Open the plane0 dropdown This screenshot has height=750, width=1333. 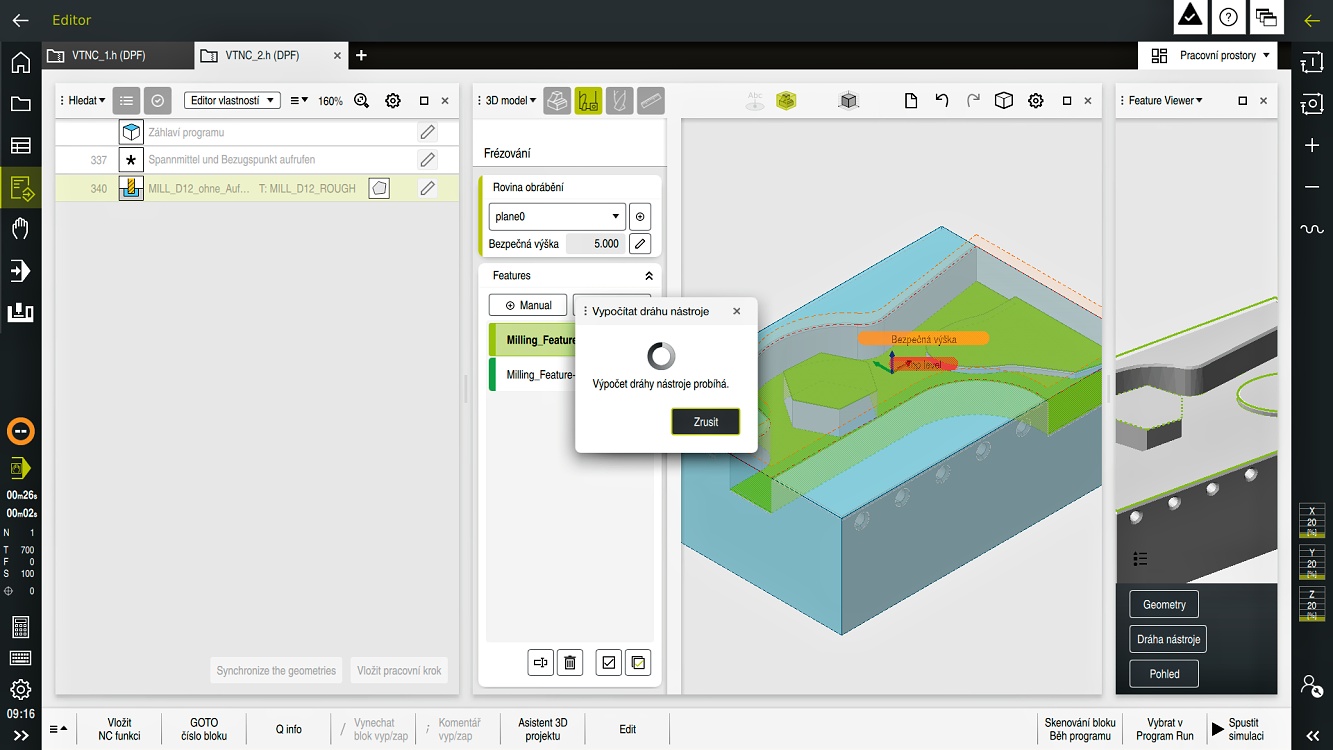pyautogui.click(x=557, y=217)
